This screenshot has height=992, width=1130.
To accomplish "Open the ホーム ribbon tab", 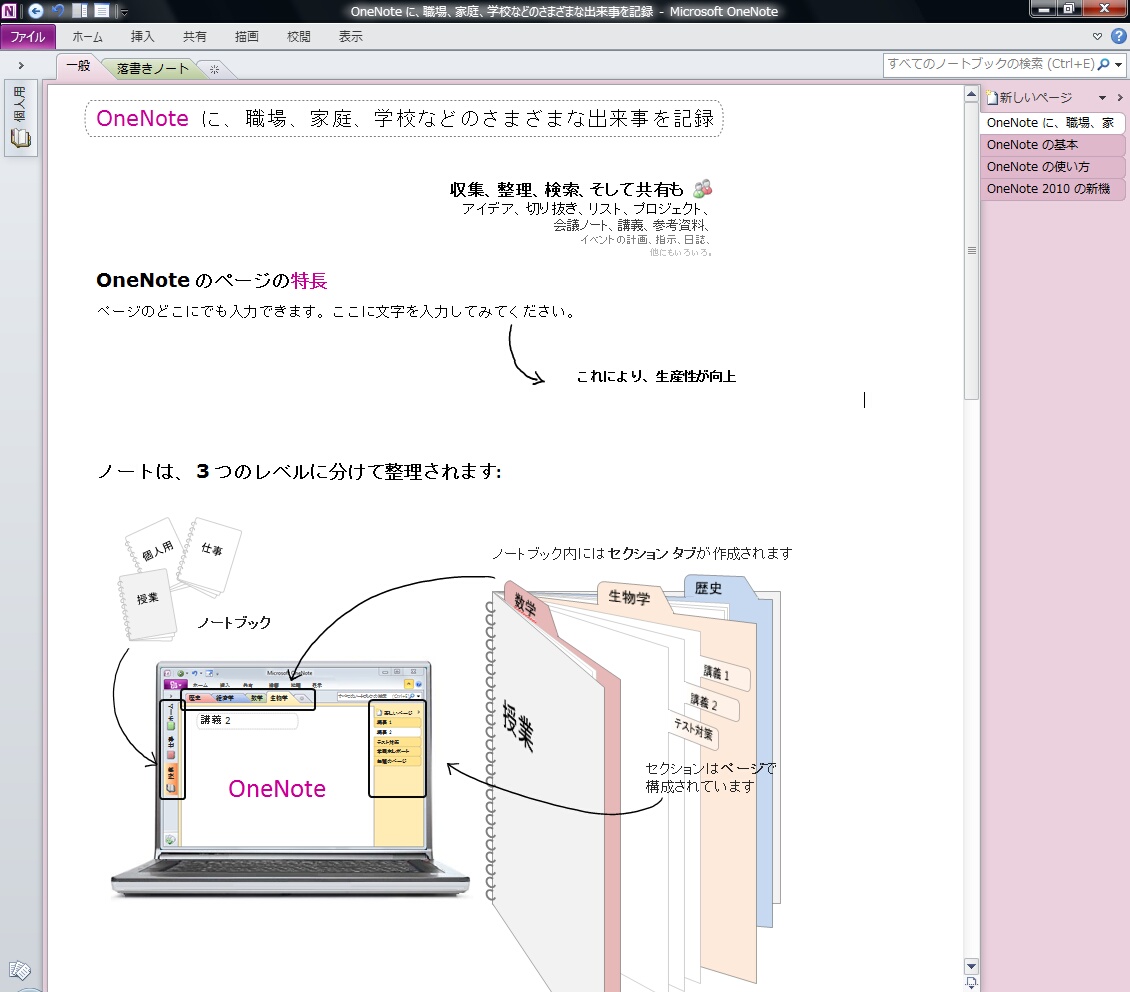I will pyautogui.click(x=87, y=37).
